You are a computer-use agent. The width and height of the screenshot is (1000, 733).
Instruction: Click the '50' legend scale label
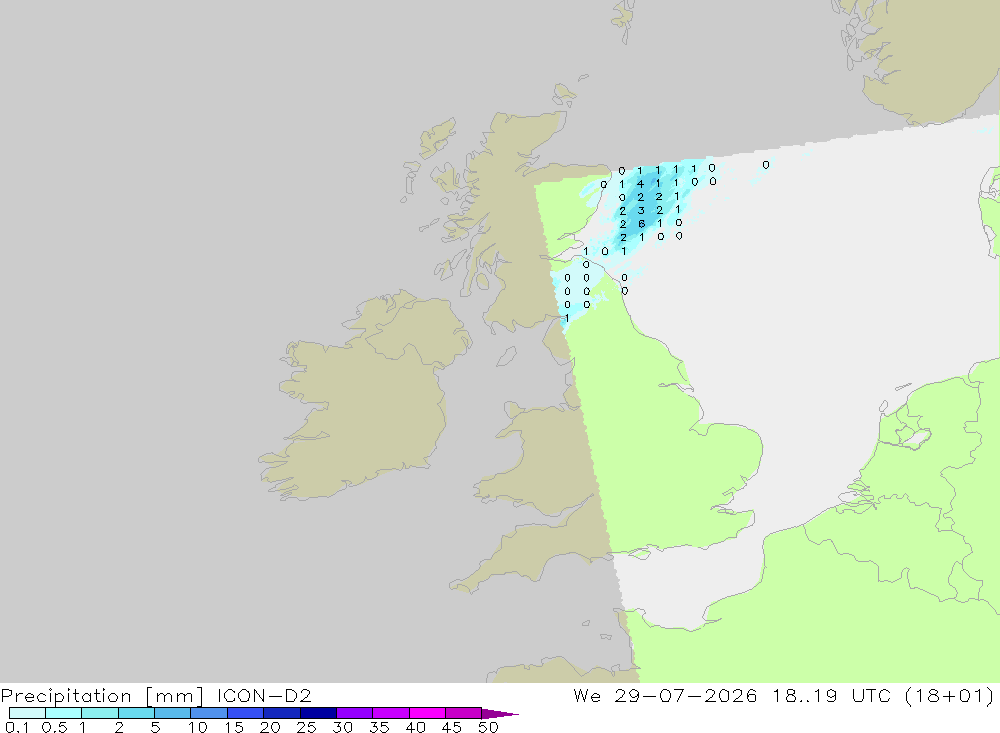pos(488,727)
